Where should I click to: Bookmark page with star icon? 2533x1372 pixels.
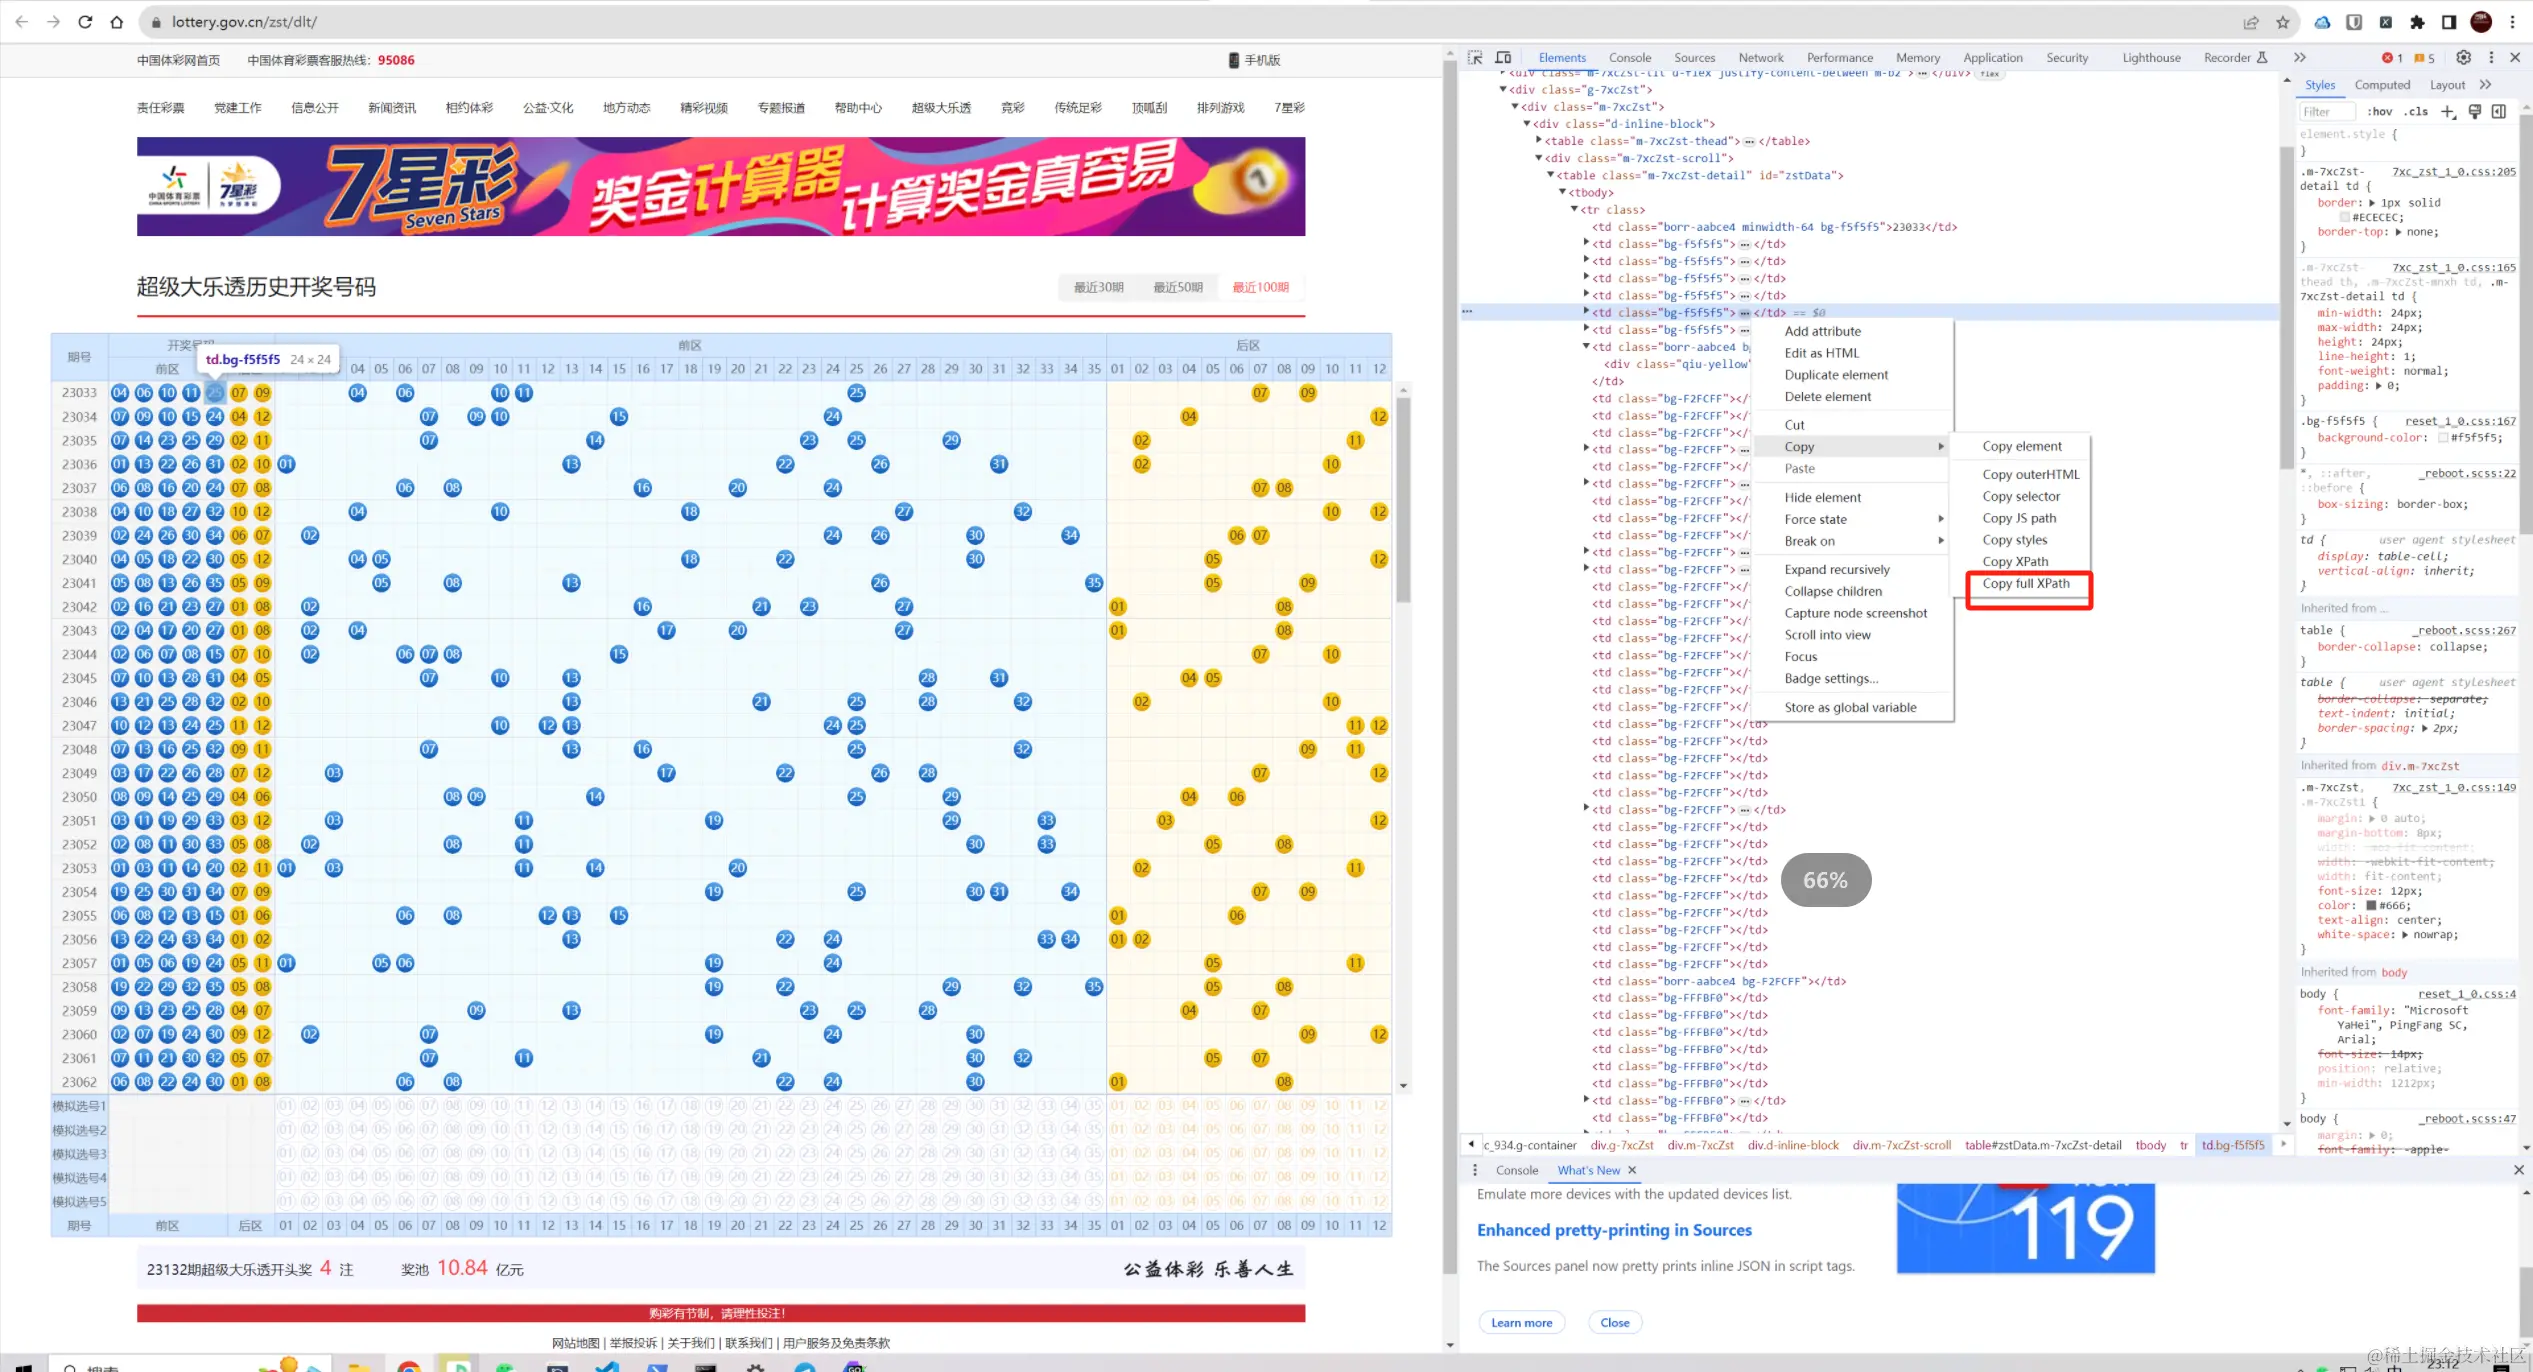click(x=2283, y=22)
